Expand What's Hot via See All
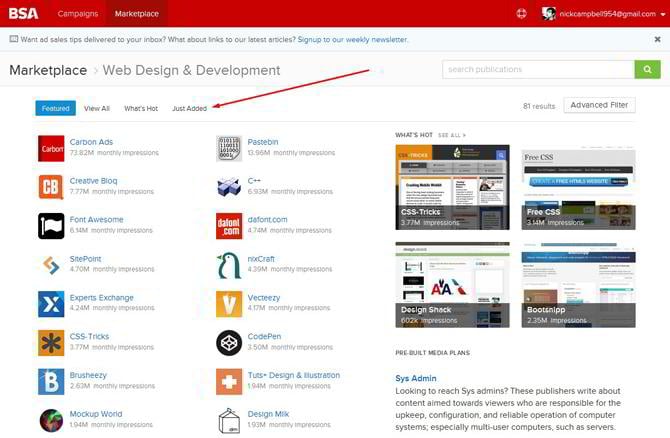 pos(451,134)
